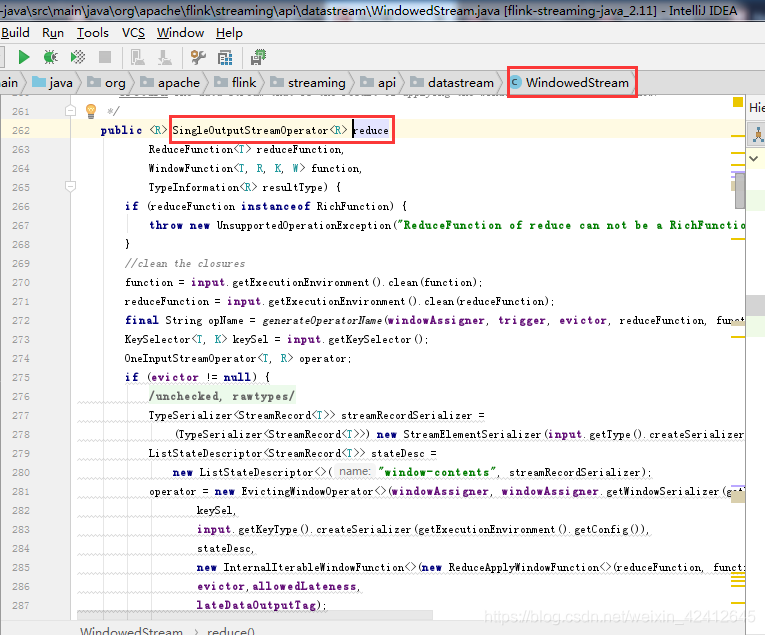The image size is (765, 635).
Task: Select datastream folder in navigation bar
Action: coord(452,82)
